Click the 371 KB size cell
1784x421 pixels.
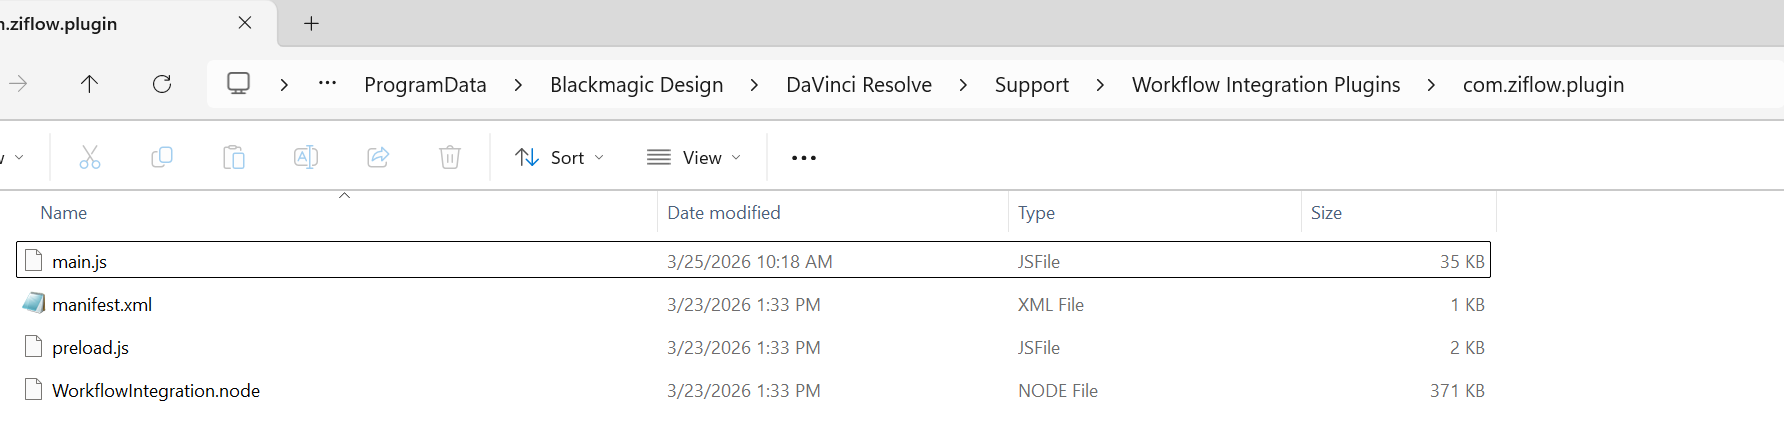1457,390
